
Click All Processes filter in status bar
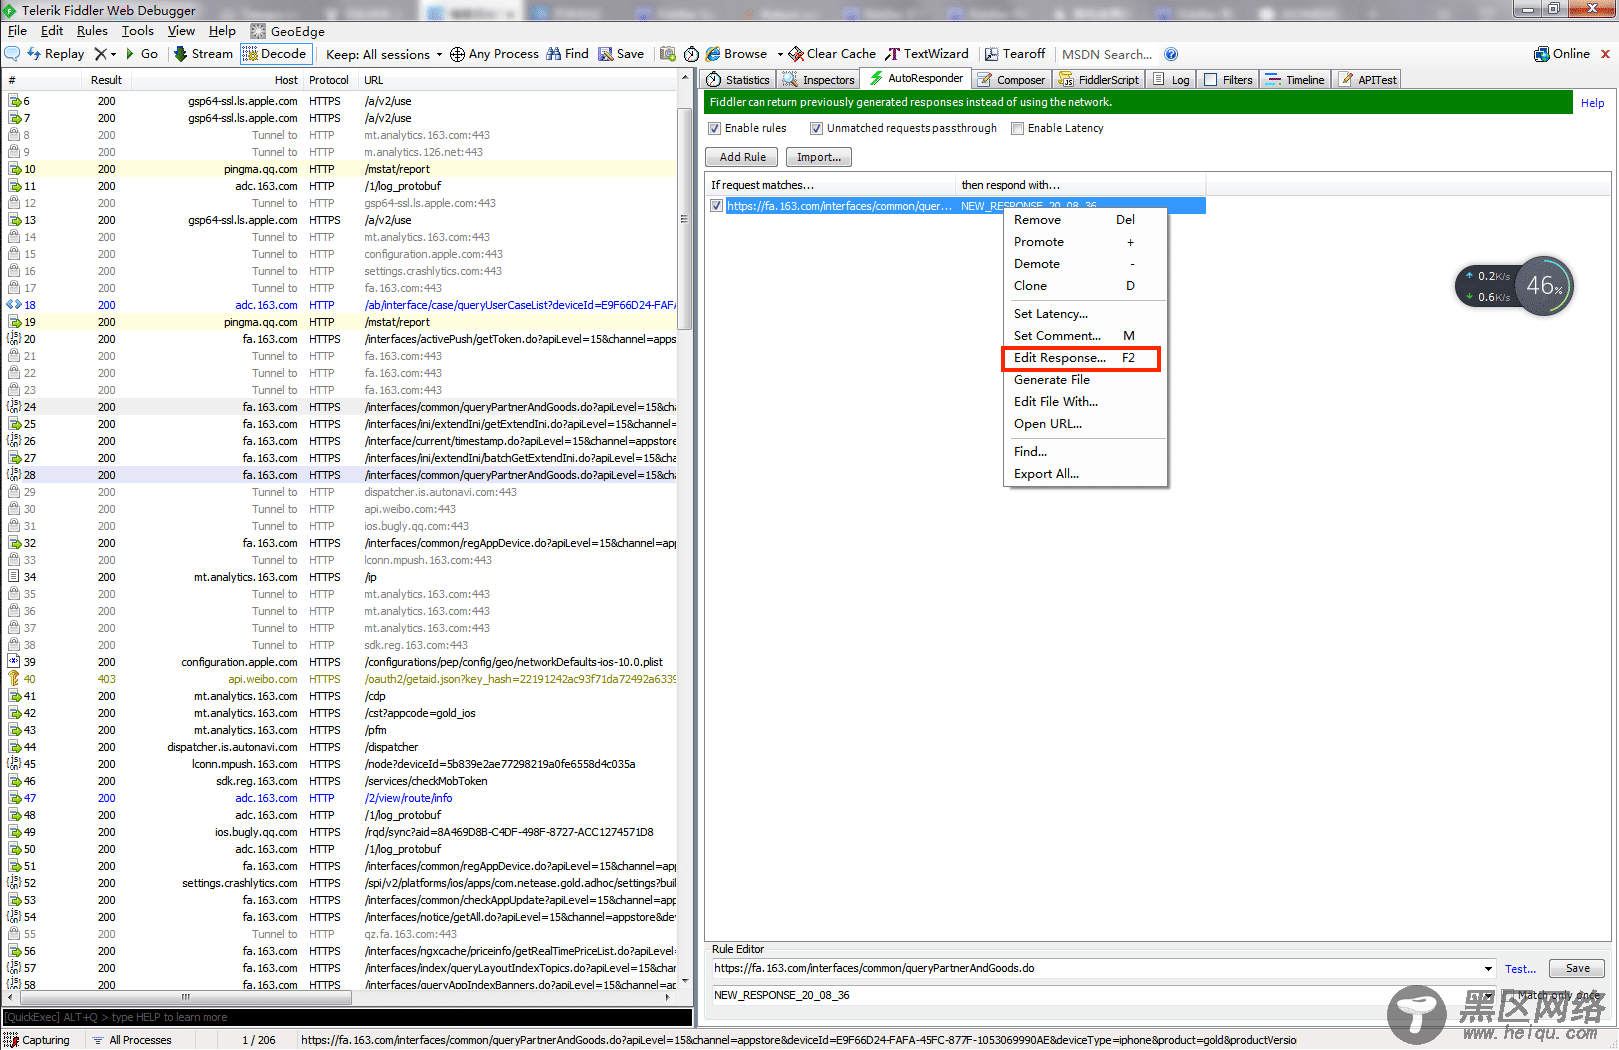(x=132, y=1040)
